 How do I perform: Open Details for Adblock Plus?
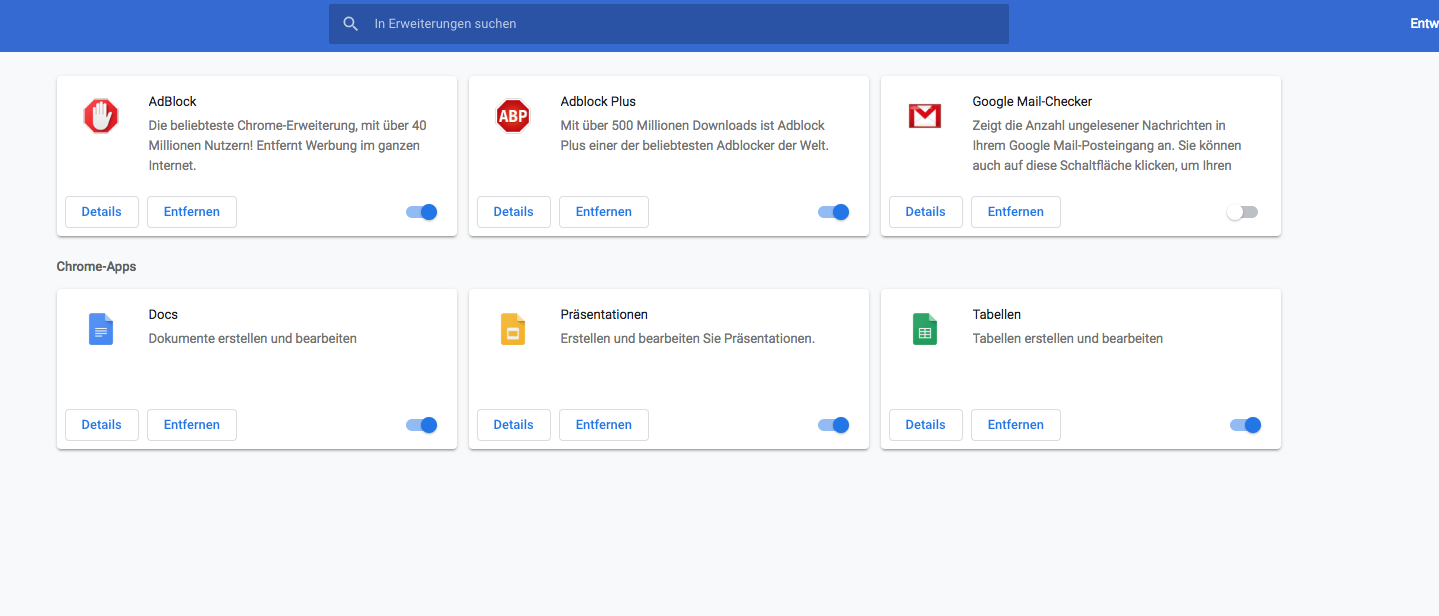[x=514, y=212]
